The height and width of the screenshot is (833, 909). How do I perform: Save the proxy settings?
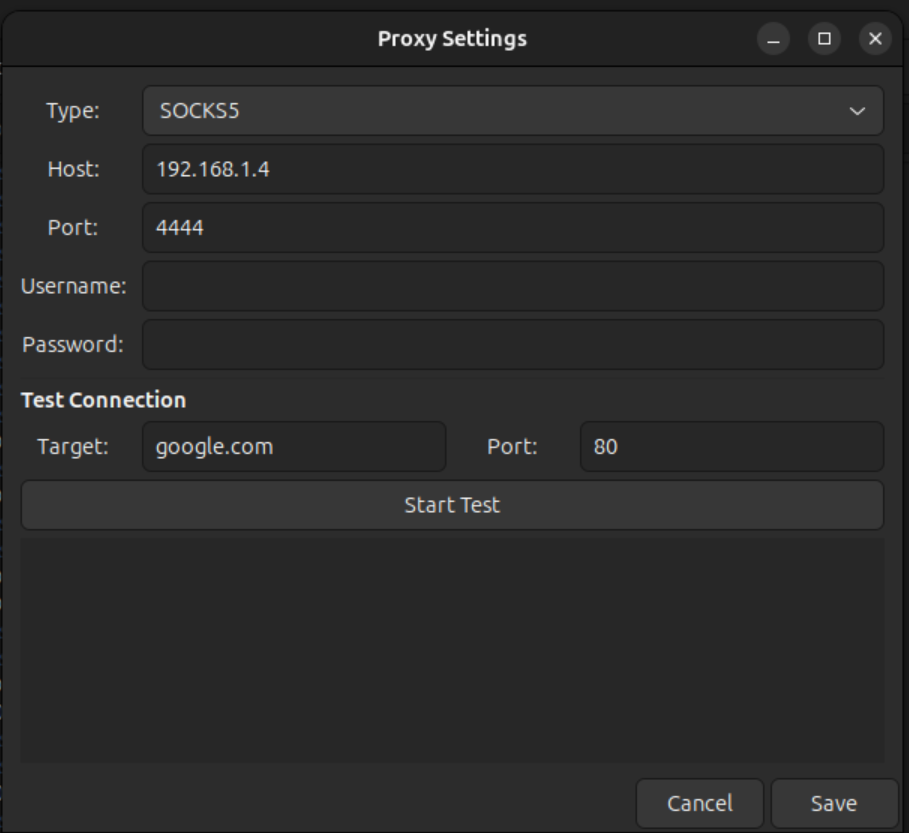click(836, 803)
